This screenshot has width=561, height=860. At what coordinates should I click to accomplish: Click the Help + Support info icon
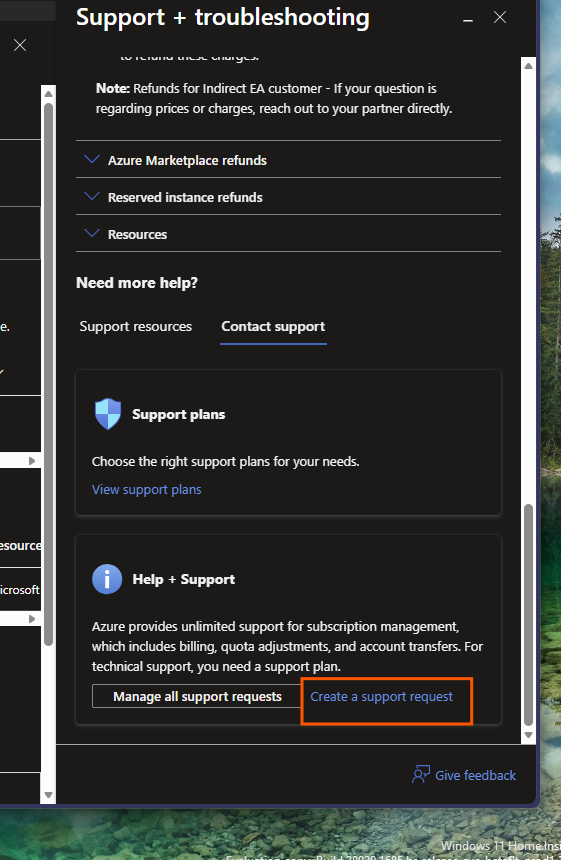coord(107,579)
